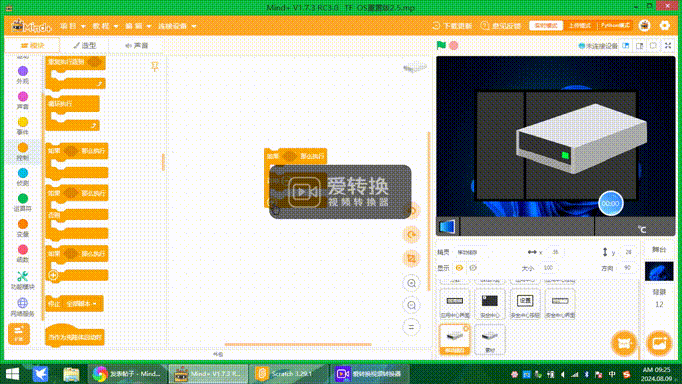Click the red stop button
The image size is (682, 384).
pos(454,45)
